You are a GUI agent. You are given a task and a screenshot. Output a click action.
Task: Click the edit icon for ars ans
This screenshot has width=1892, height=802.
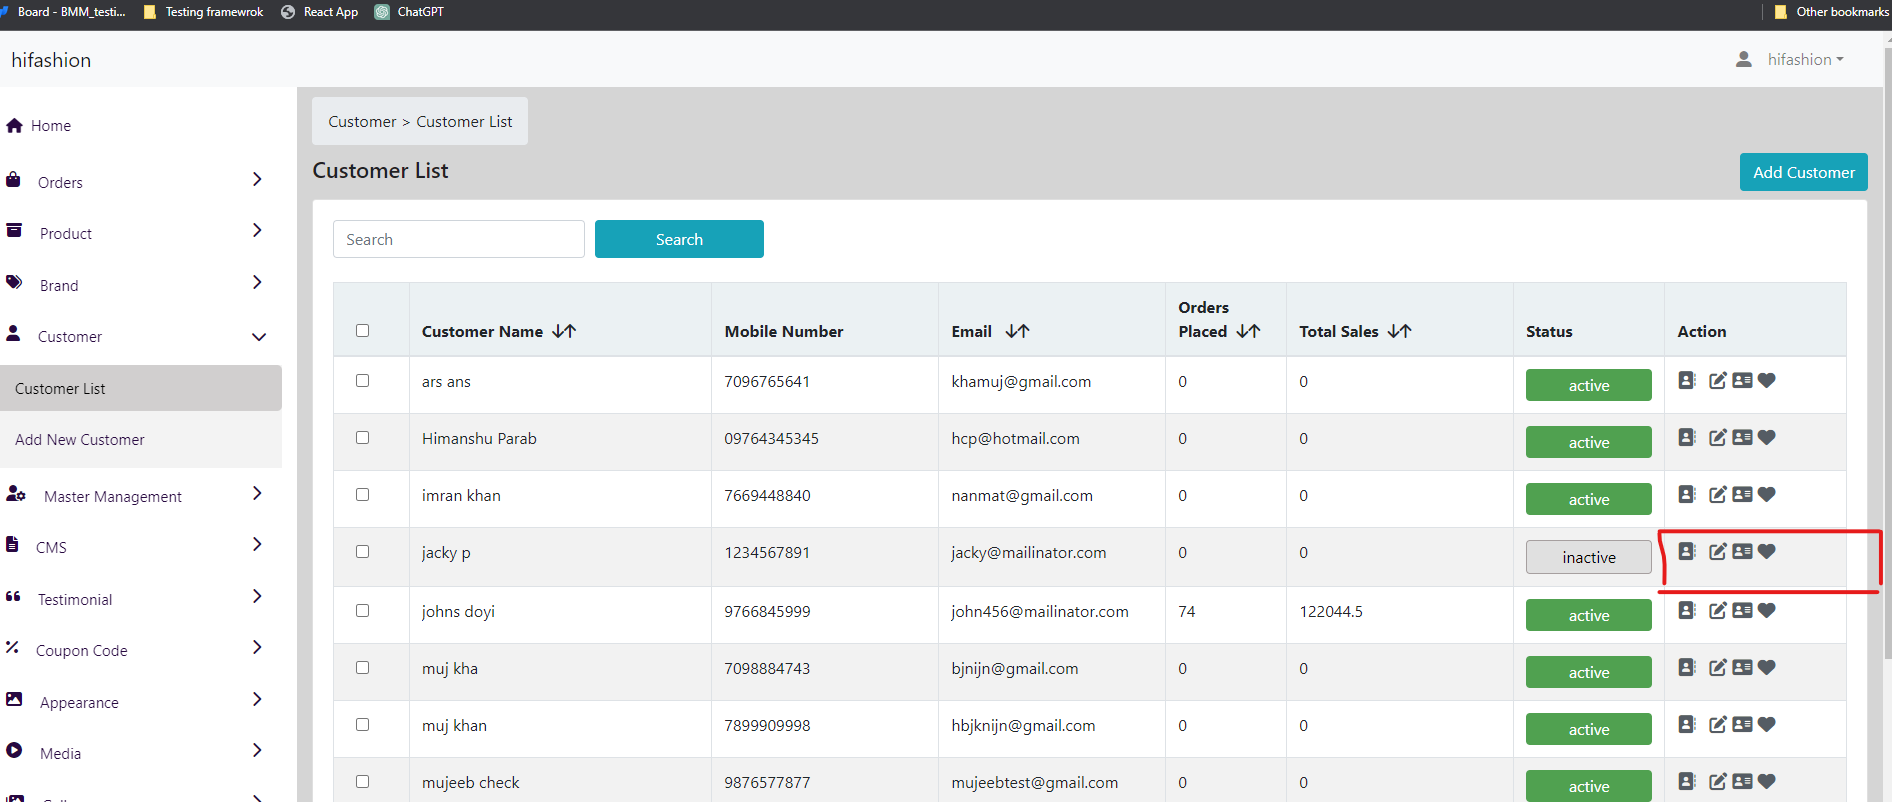point(1717,381)
